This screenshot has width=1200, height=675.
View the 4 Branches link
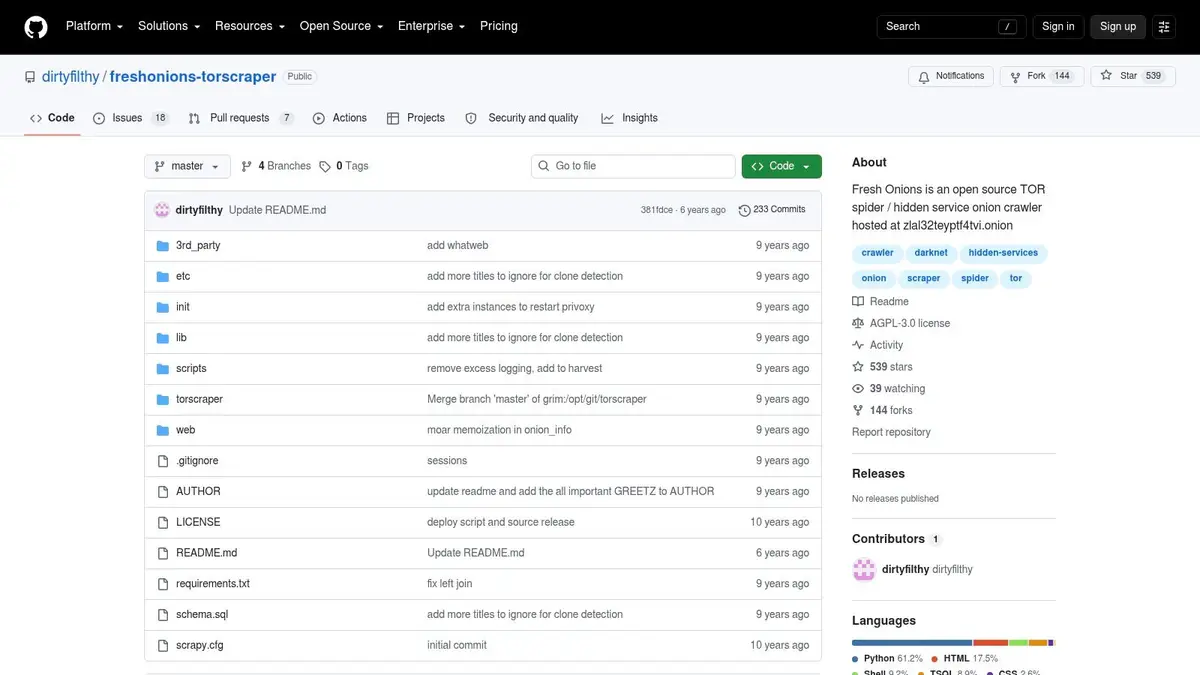pyautogui.click(x=277, y=166)
